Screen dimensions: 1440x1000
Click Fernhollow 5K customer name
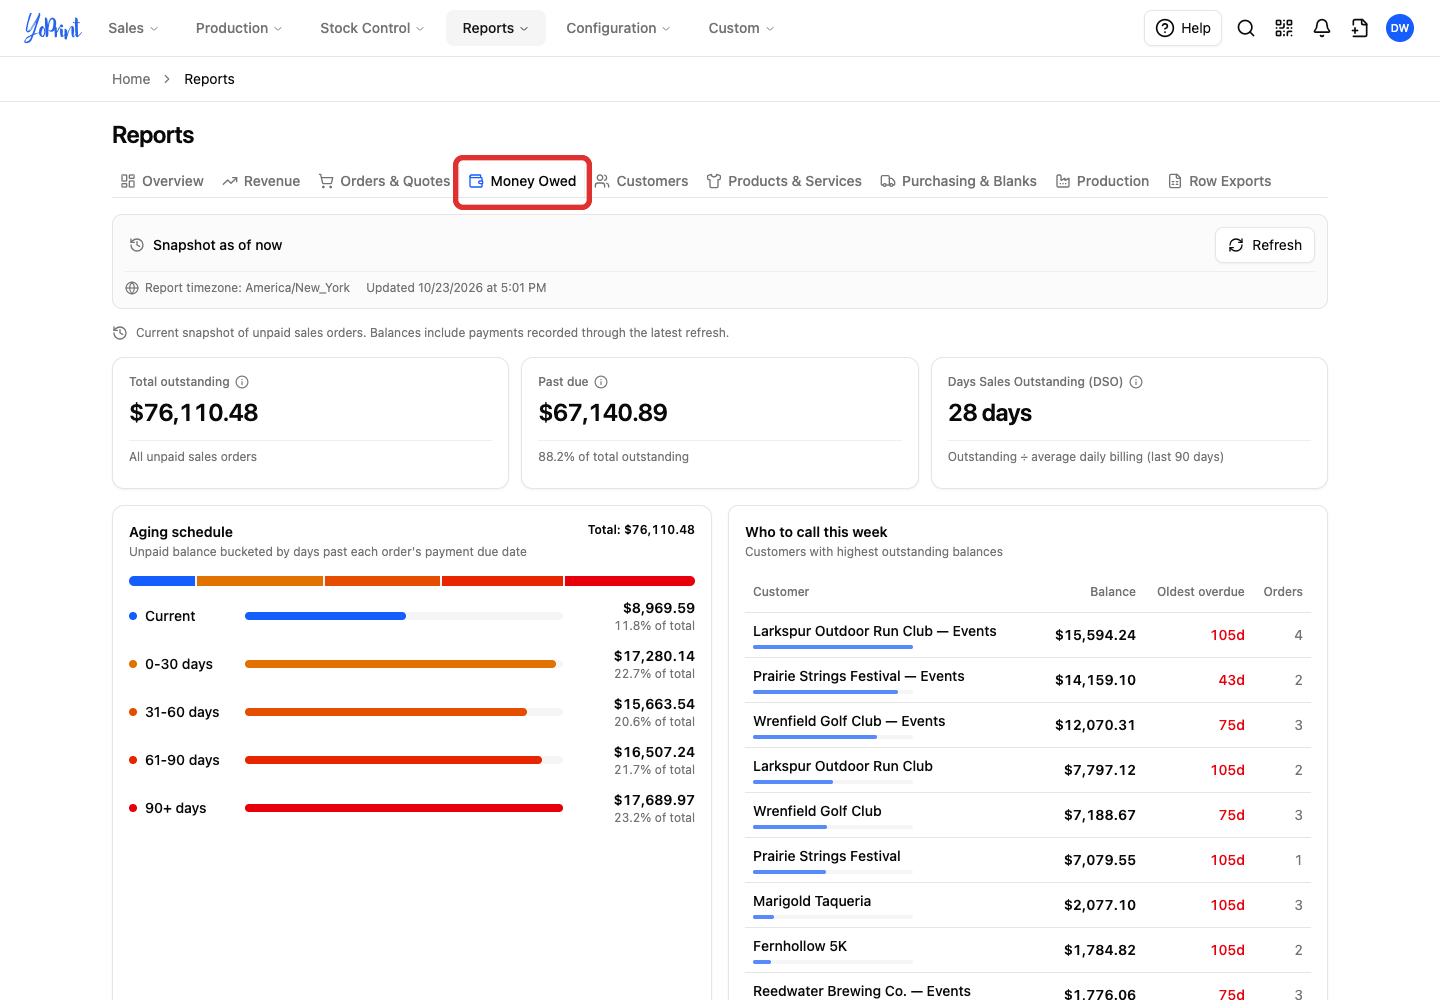800,946
